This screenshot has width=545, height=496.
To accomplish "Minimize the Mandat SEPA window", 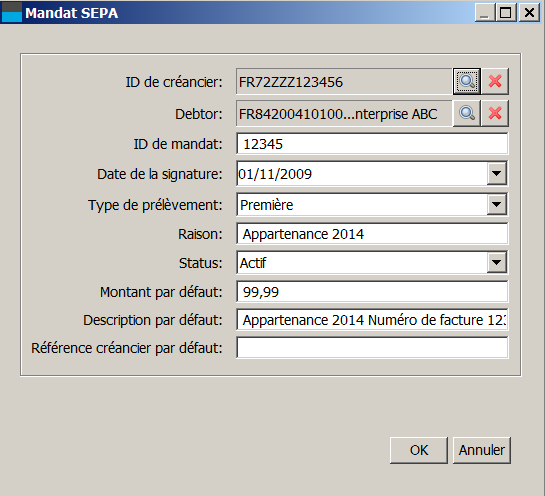I will point(484,13).
